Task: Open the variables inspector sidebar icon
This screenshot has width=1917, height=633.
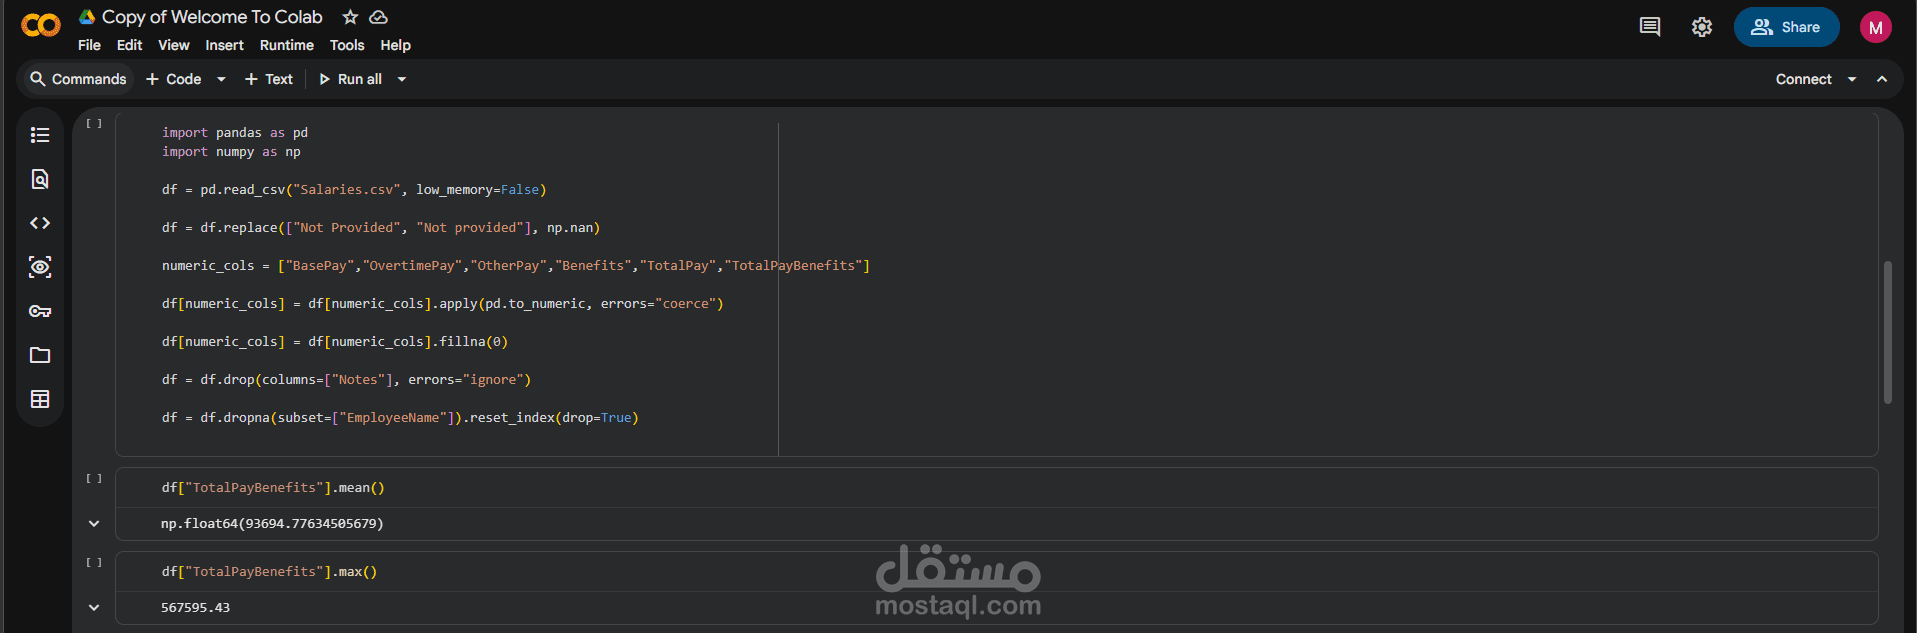Action: 40,267
